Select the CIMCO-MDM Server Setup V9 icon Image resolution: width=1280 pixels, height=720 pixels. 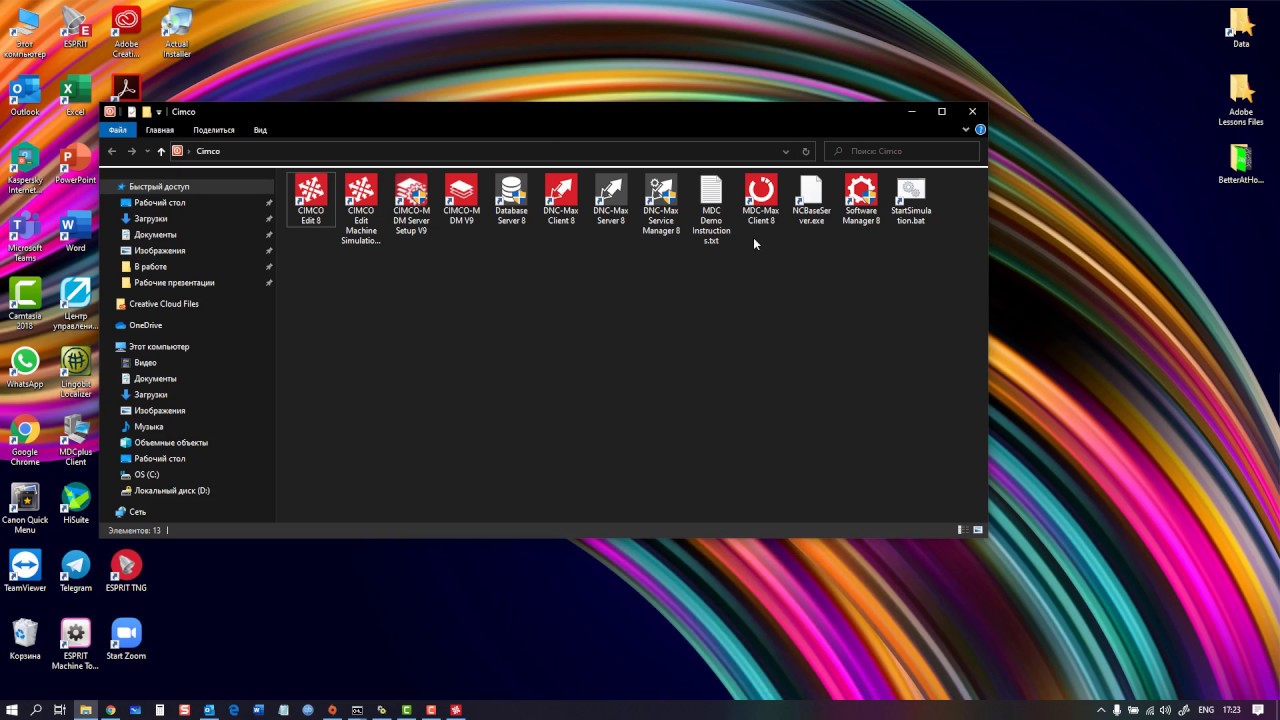tap(411, 204)
